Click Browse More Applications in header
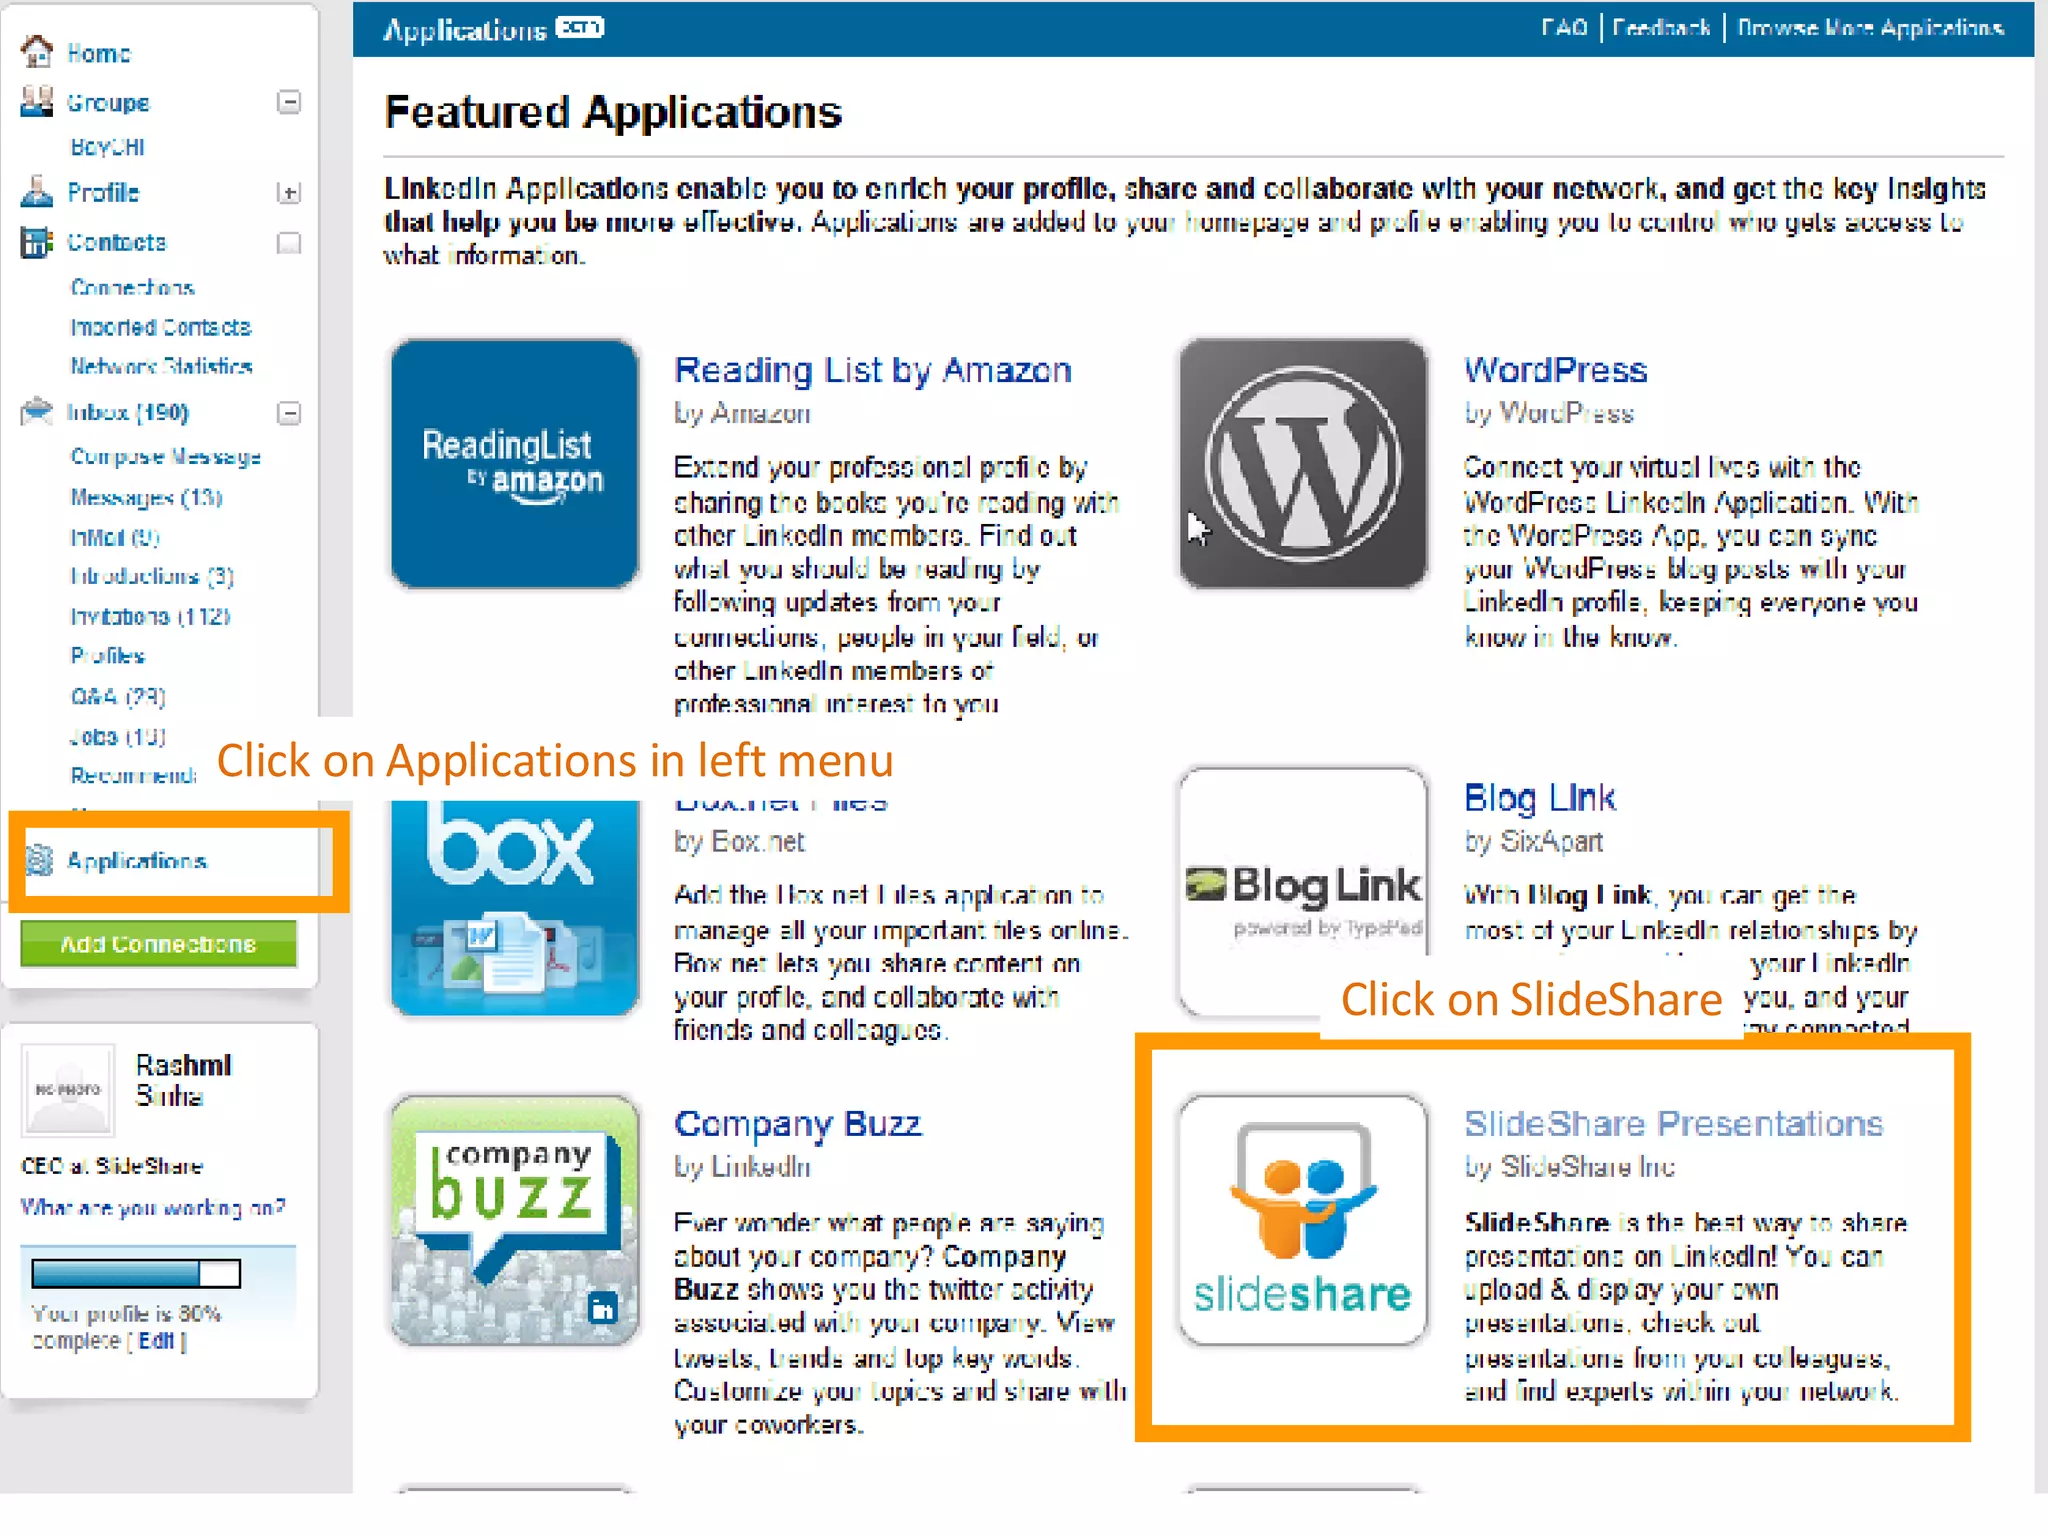Viewport: 2048px width, 1536px height. pyautogui.click(x=1869, y=28)
